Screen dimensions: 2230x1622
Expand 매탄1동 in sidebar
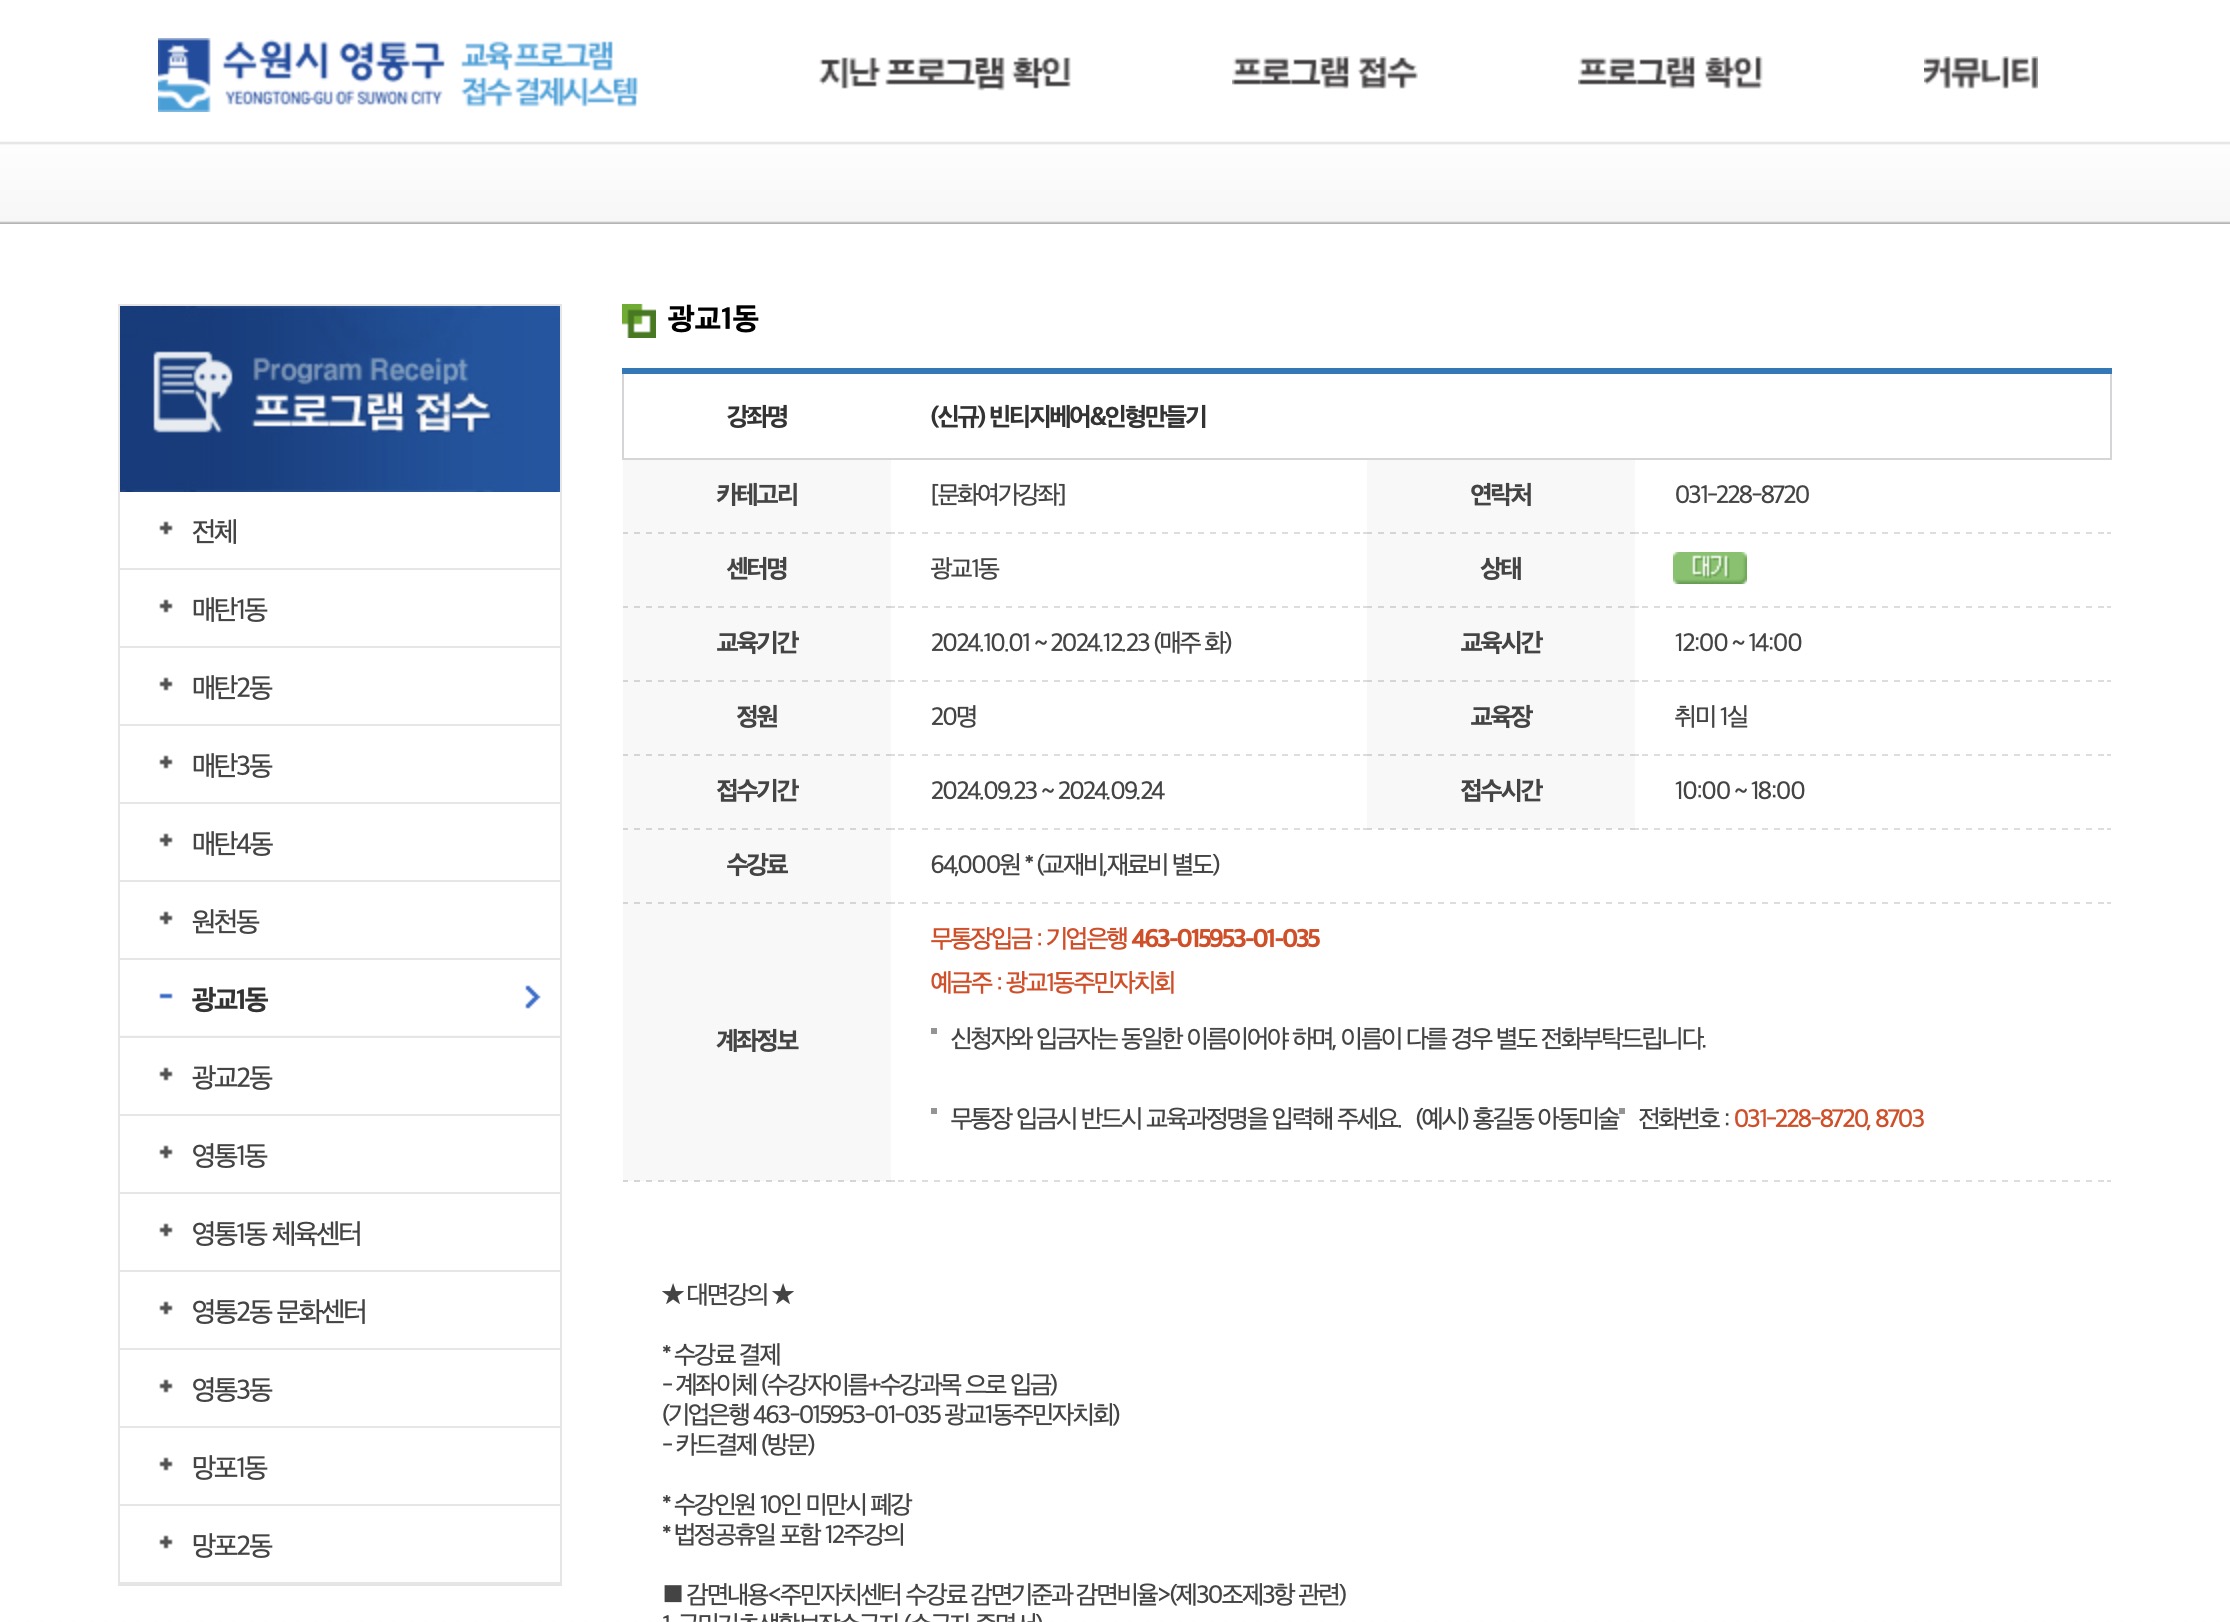[230, 609]
